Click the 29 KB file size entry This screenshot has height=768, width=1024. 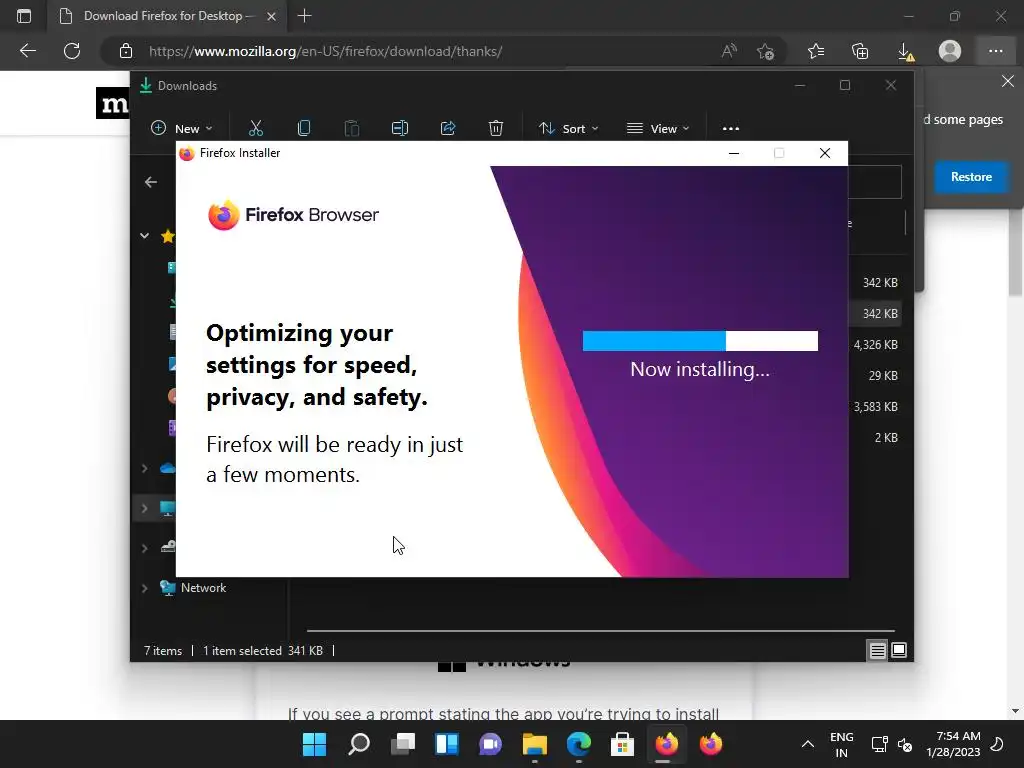click(883, 376)
